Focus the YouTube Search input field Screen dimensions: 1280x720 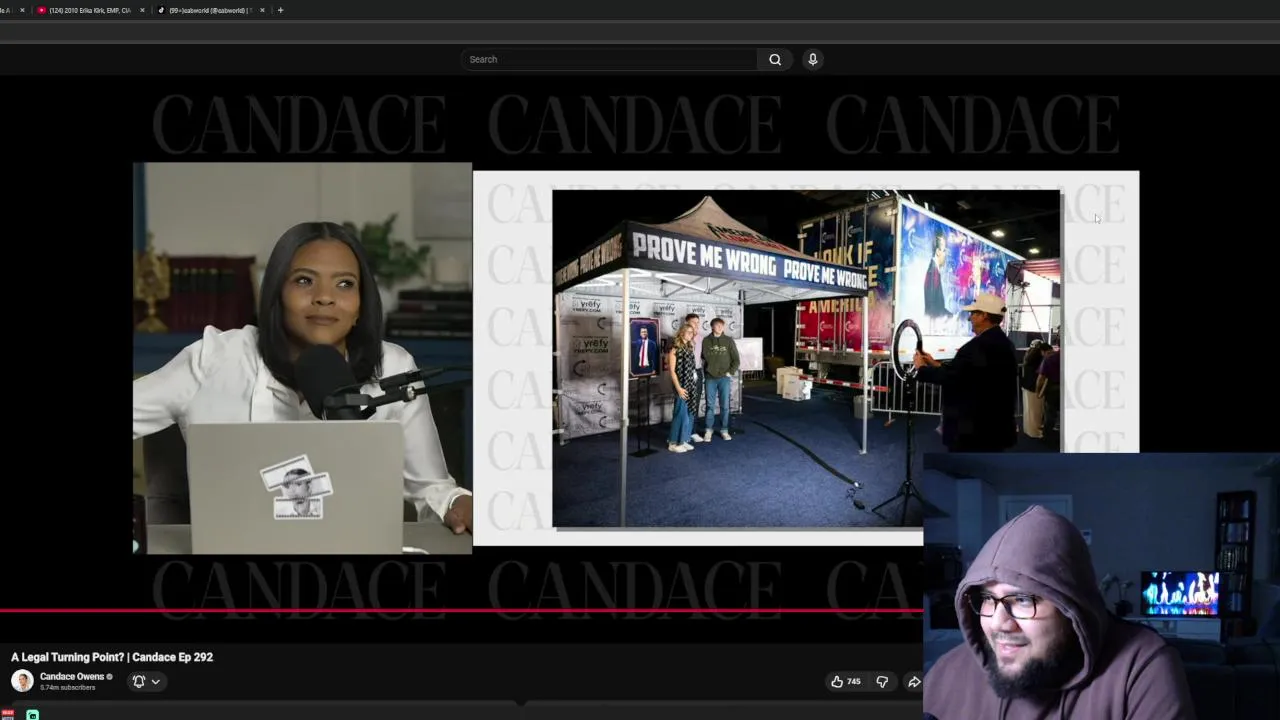610,59
